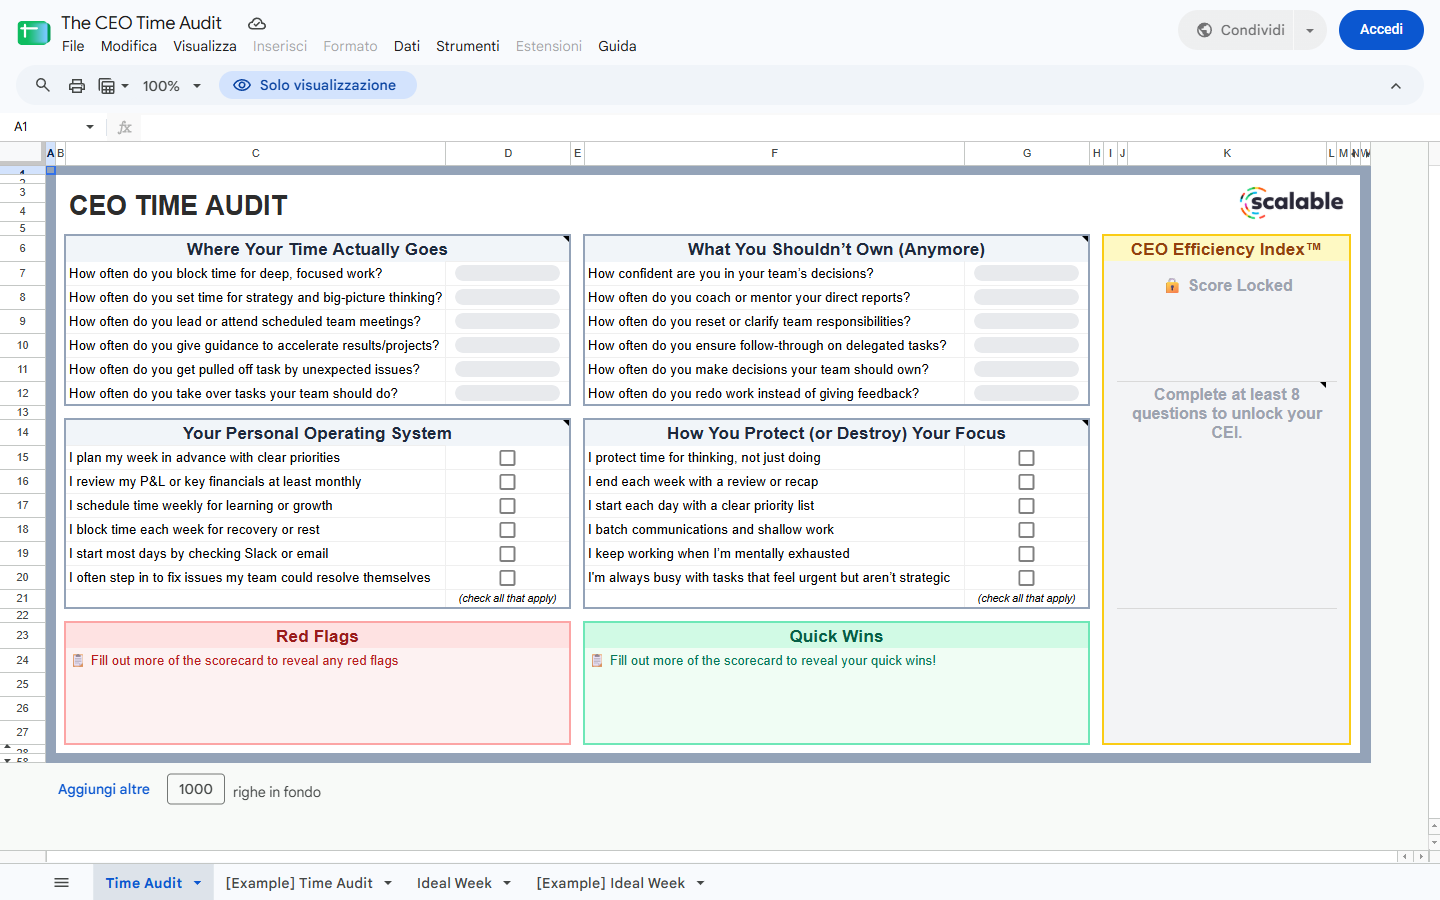The height and width of the screenshot is (900, 1440).
Task: Open the filter views table icon
Action: (106, 86)
